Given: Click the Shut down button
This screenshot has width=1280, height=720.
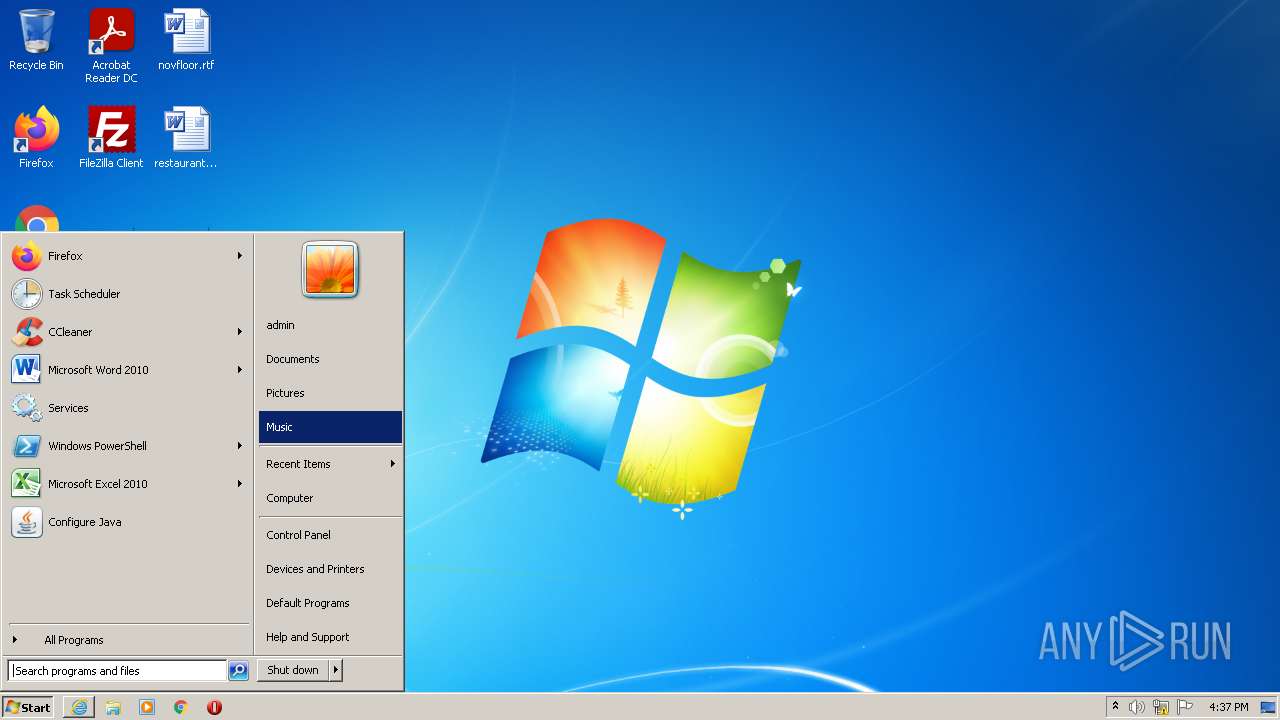Looking at the screenshot, I should pyautogui.click(x=293, y=671).
